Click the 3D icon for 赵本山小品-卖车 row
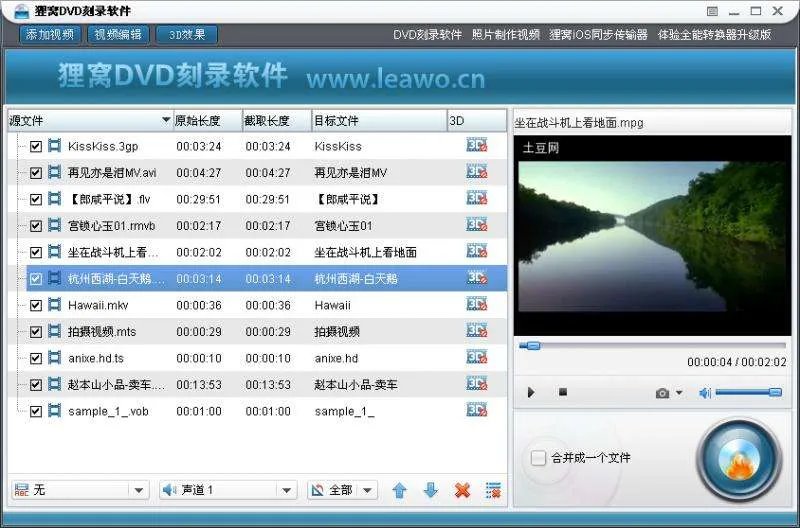This screenshot has height=528, width=800. (x=477, y=384)
